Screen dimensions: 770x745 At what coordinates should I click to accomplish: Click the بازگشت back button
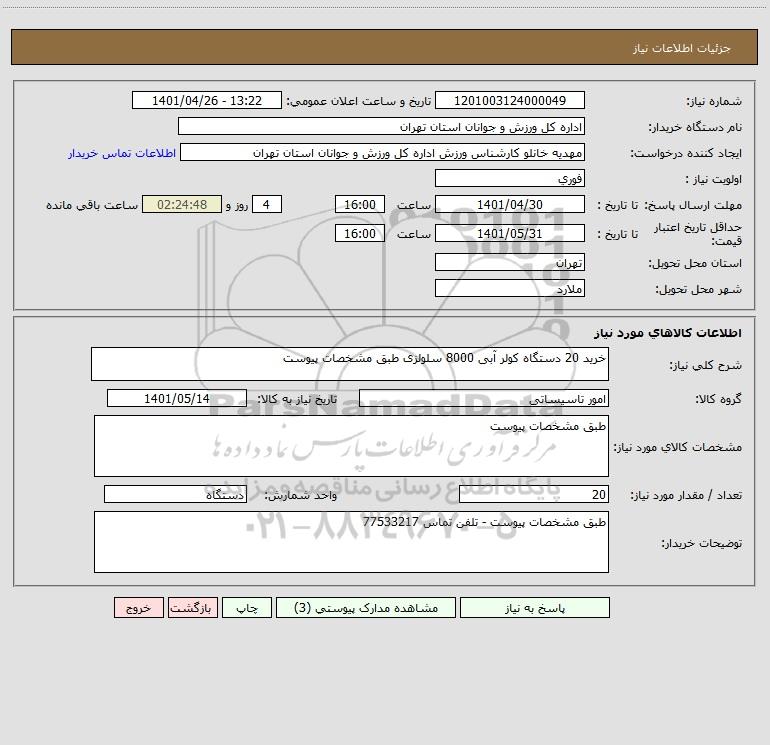192,607
